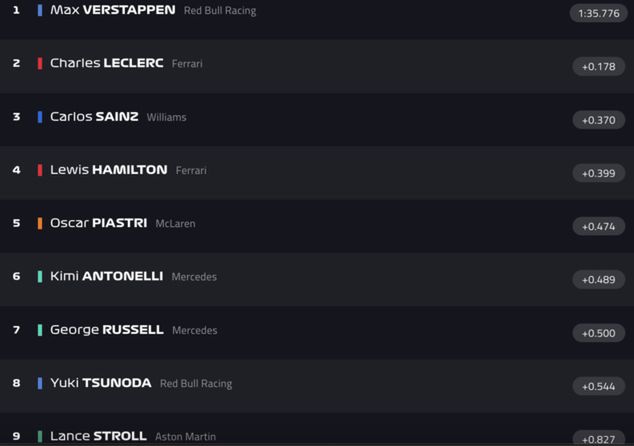Click the Aston Martin team label
634x446 pixels.
(x=185, y=437)
